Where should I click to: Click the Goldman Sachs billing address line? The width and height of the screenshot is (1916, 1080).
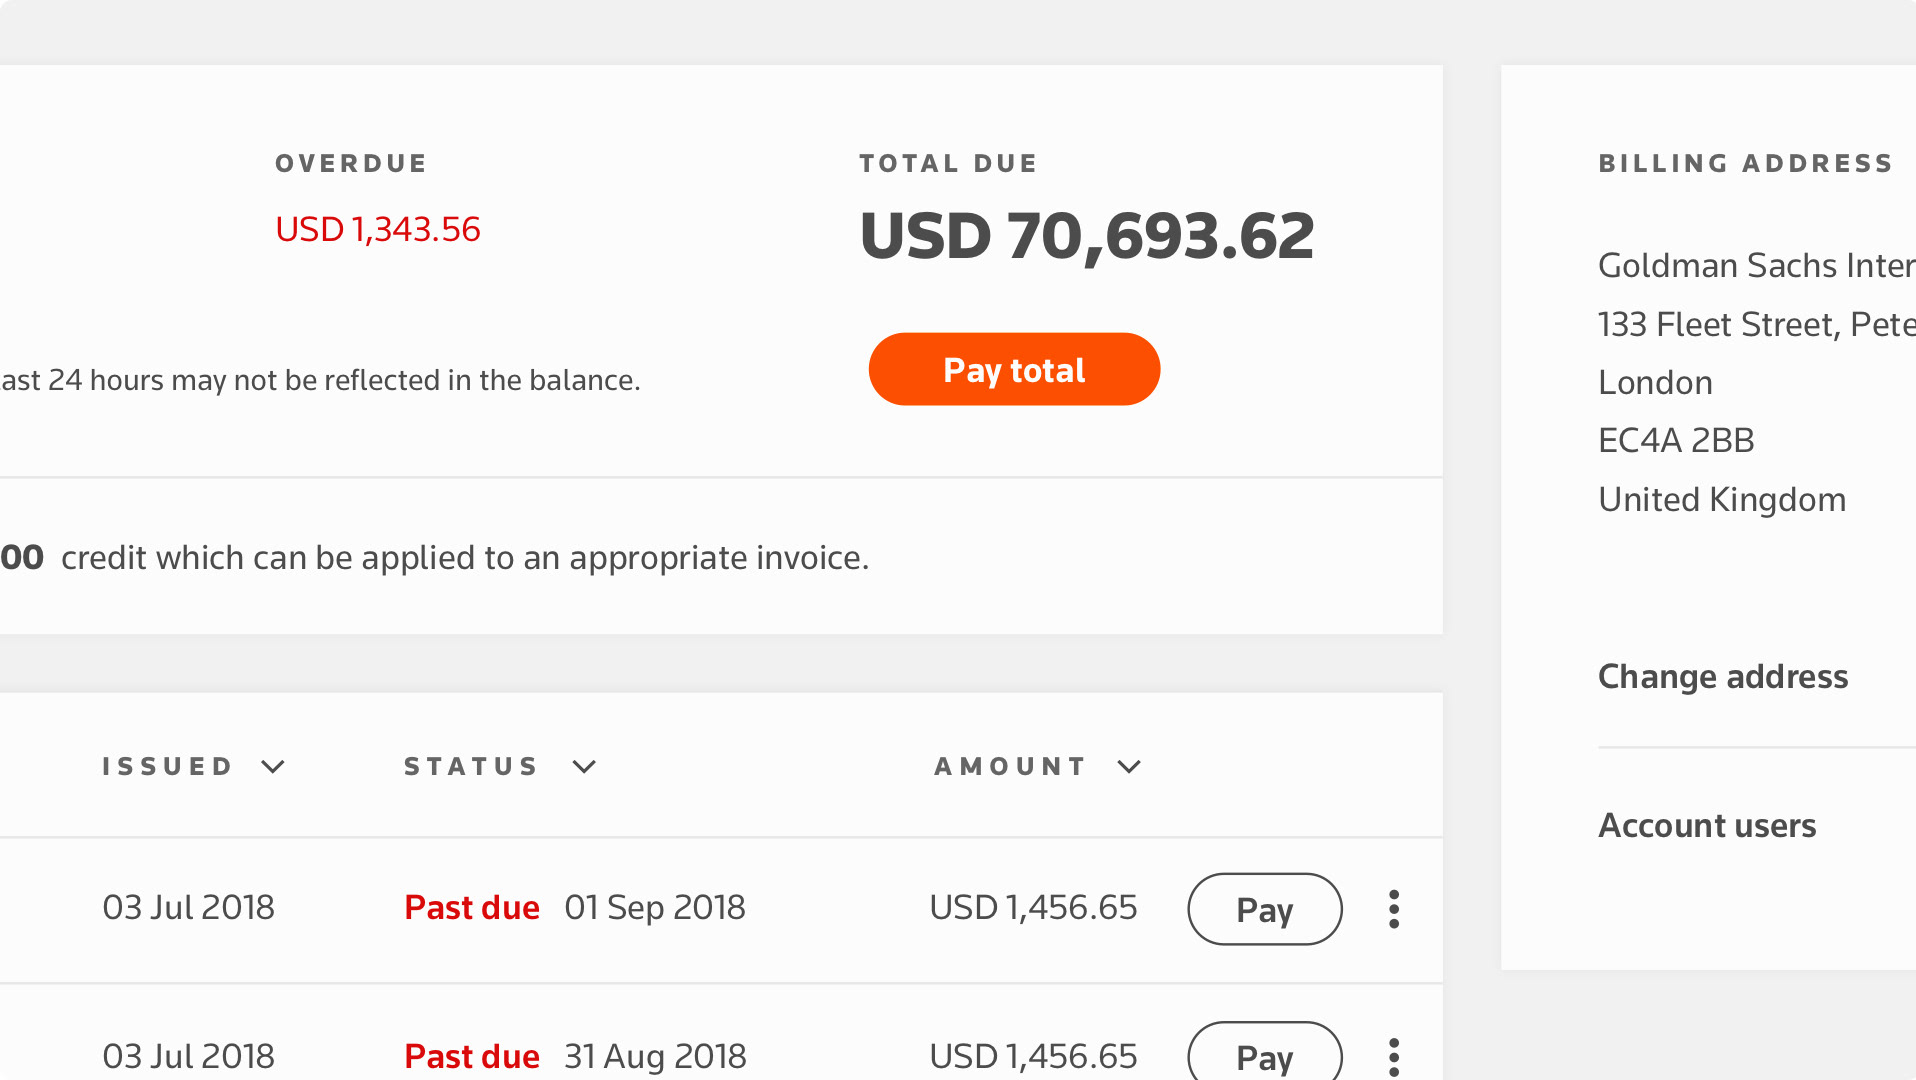(x=1756, y=266)
